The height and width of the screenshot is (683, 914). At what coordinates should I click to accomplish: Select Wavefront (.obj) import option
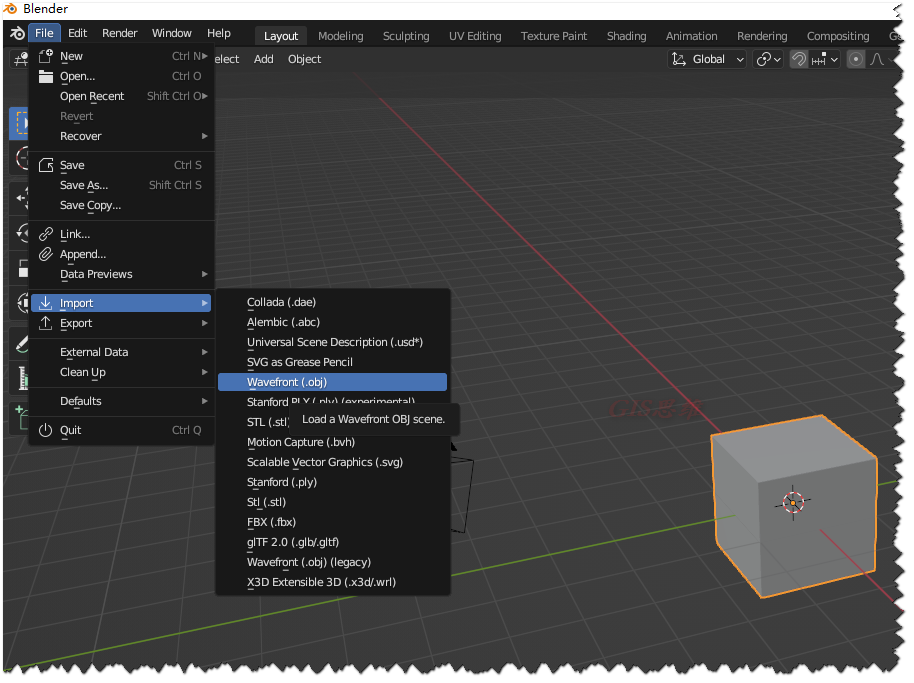(x=332, y=382)
